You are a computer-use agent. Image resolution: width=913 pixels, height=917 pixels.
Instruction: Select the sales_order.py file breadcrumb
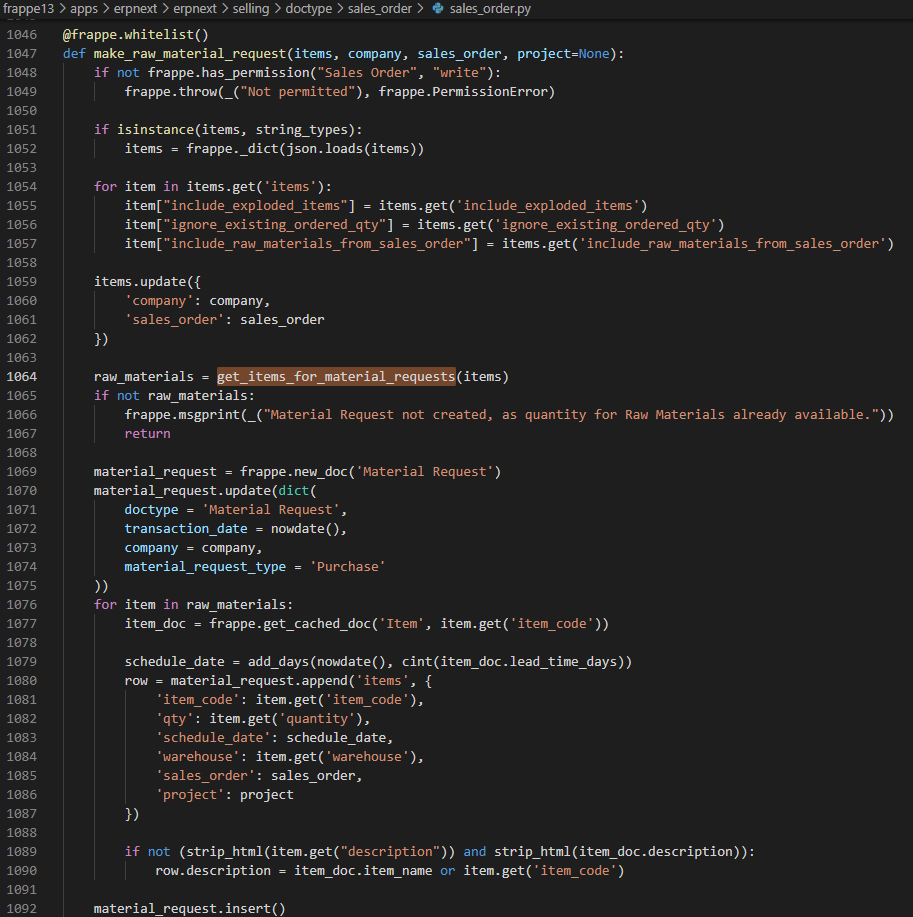click(490, 9)
